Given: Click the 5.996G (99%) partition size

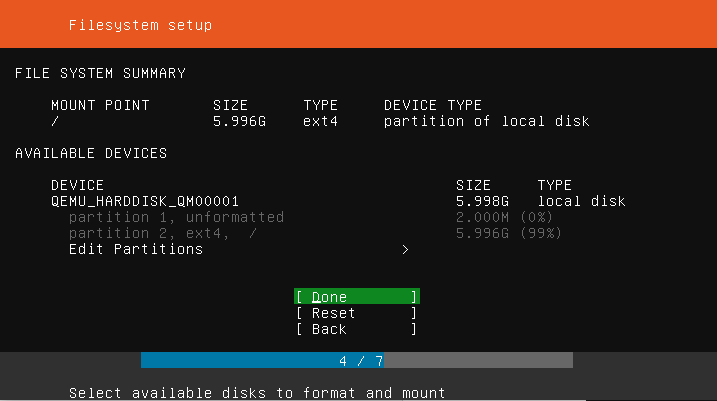Looking at the screenshot, I should [x=508, y=233].
